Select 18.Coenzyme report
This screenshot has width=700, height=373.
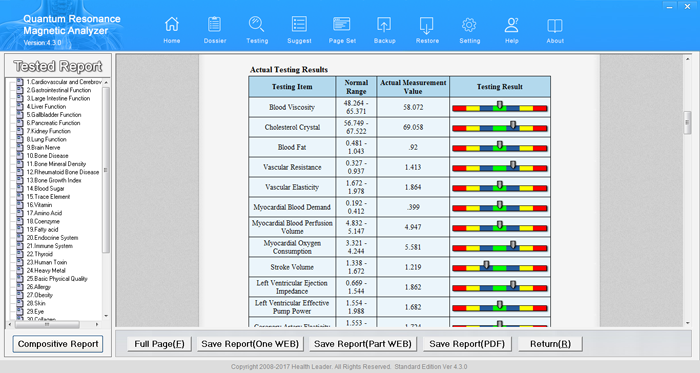click(x=43, y=221)
